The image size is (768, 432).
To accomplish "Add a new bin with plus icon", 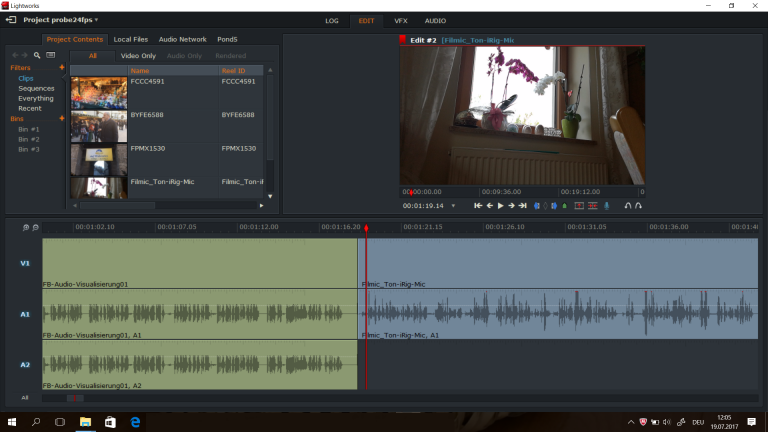I will [62, 119].
